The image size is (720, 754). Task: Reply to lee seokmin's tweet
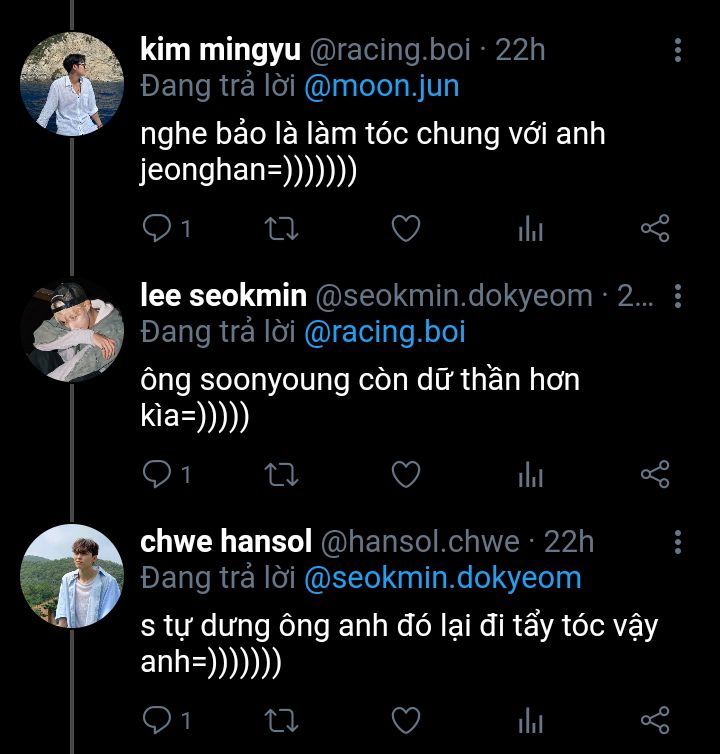point(157,474)
